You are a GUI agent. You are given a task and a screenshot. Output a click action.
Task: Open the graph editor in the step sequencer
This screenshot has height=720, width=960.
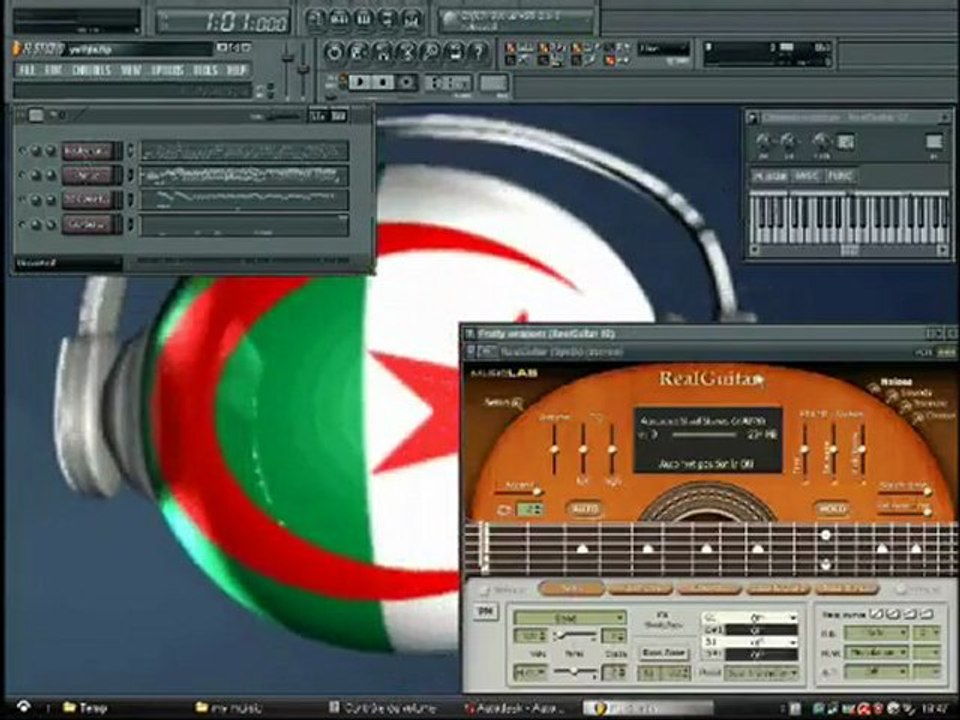click(x=318, y=116)
